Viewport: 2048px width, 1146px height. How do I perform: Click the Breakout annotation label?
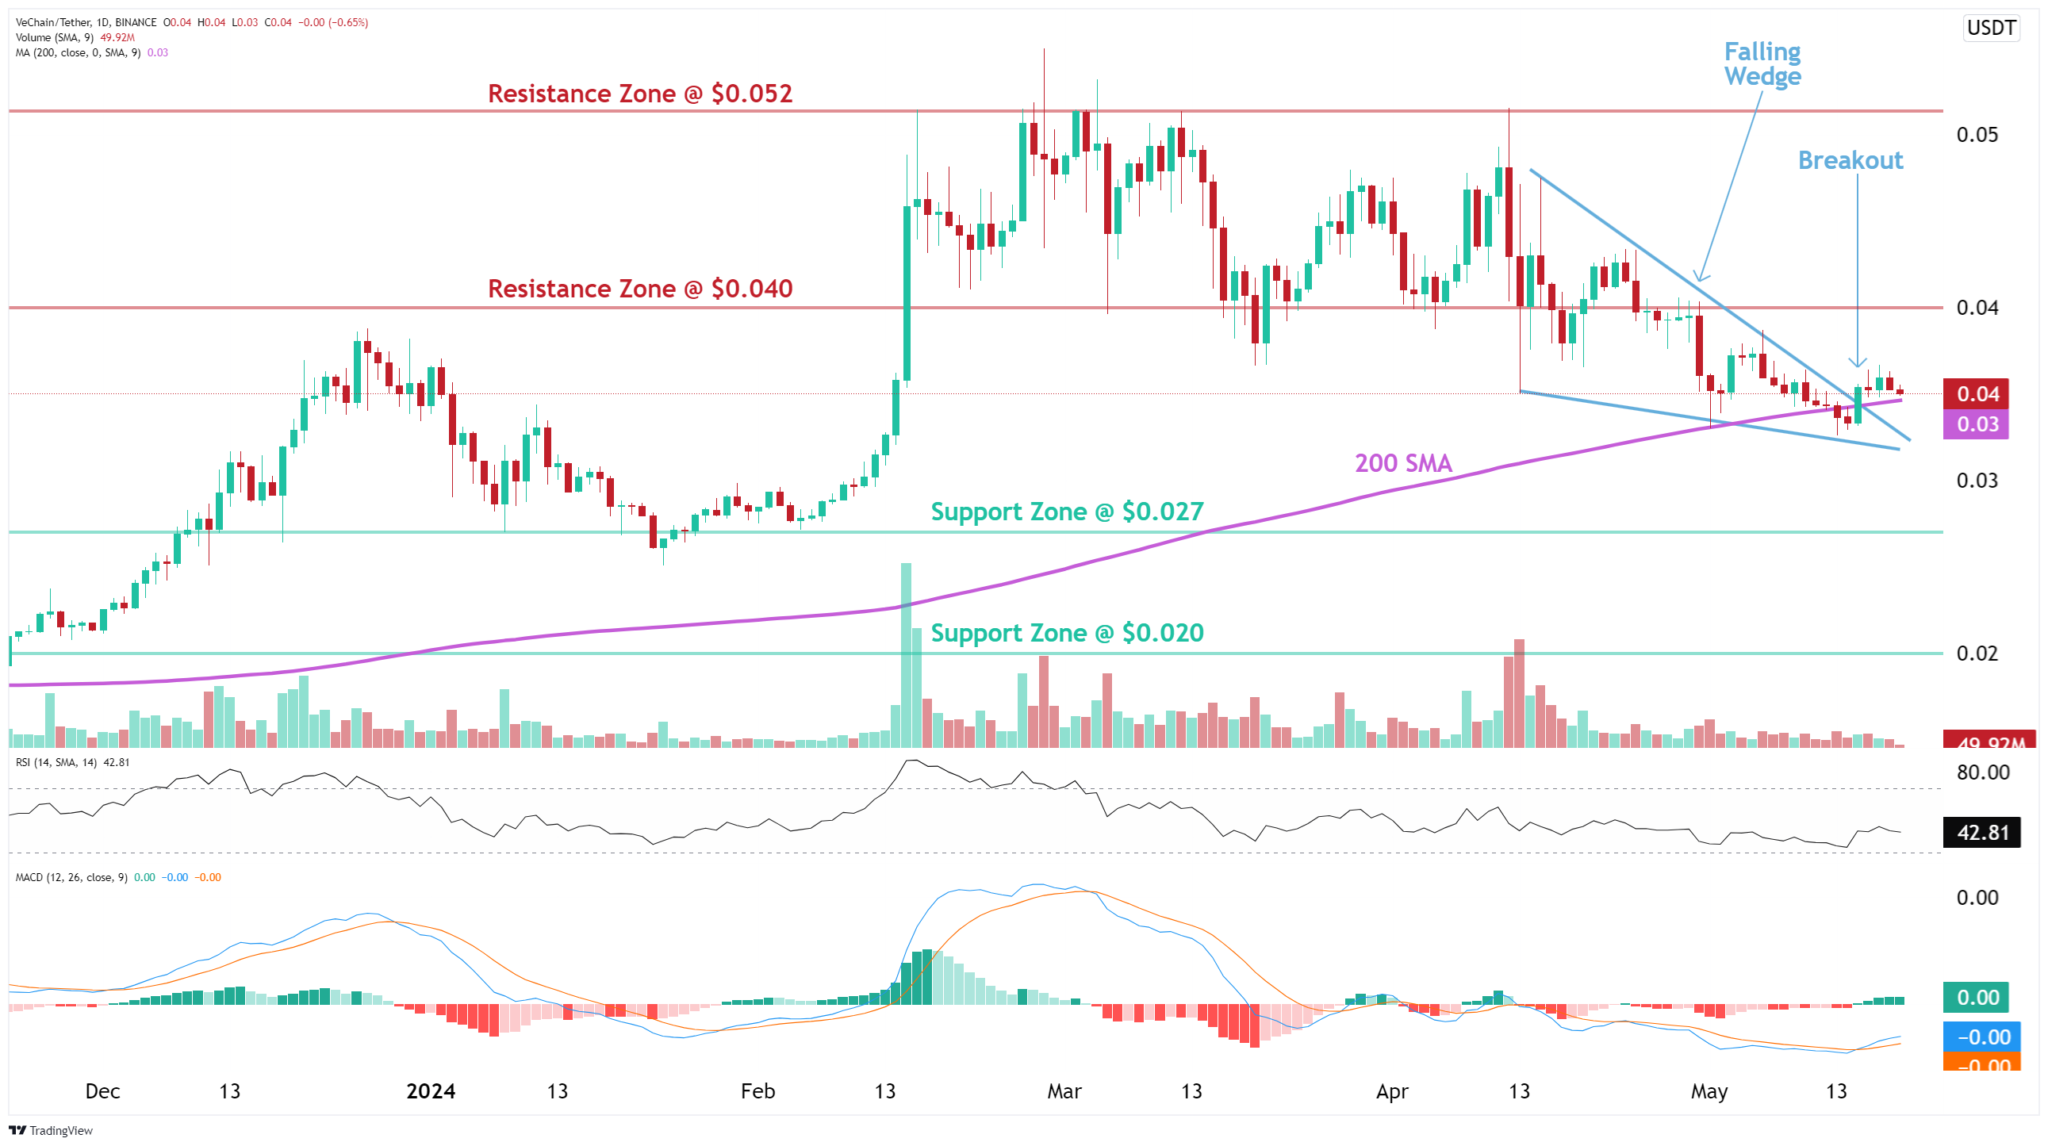point(1850,161)
